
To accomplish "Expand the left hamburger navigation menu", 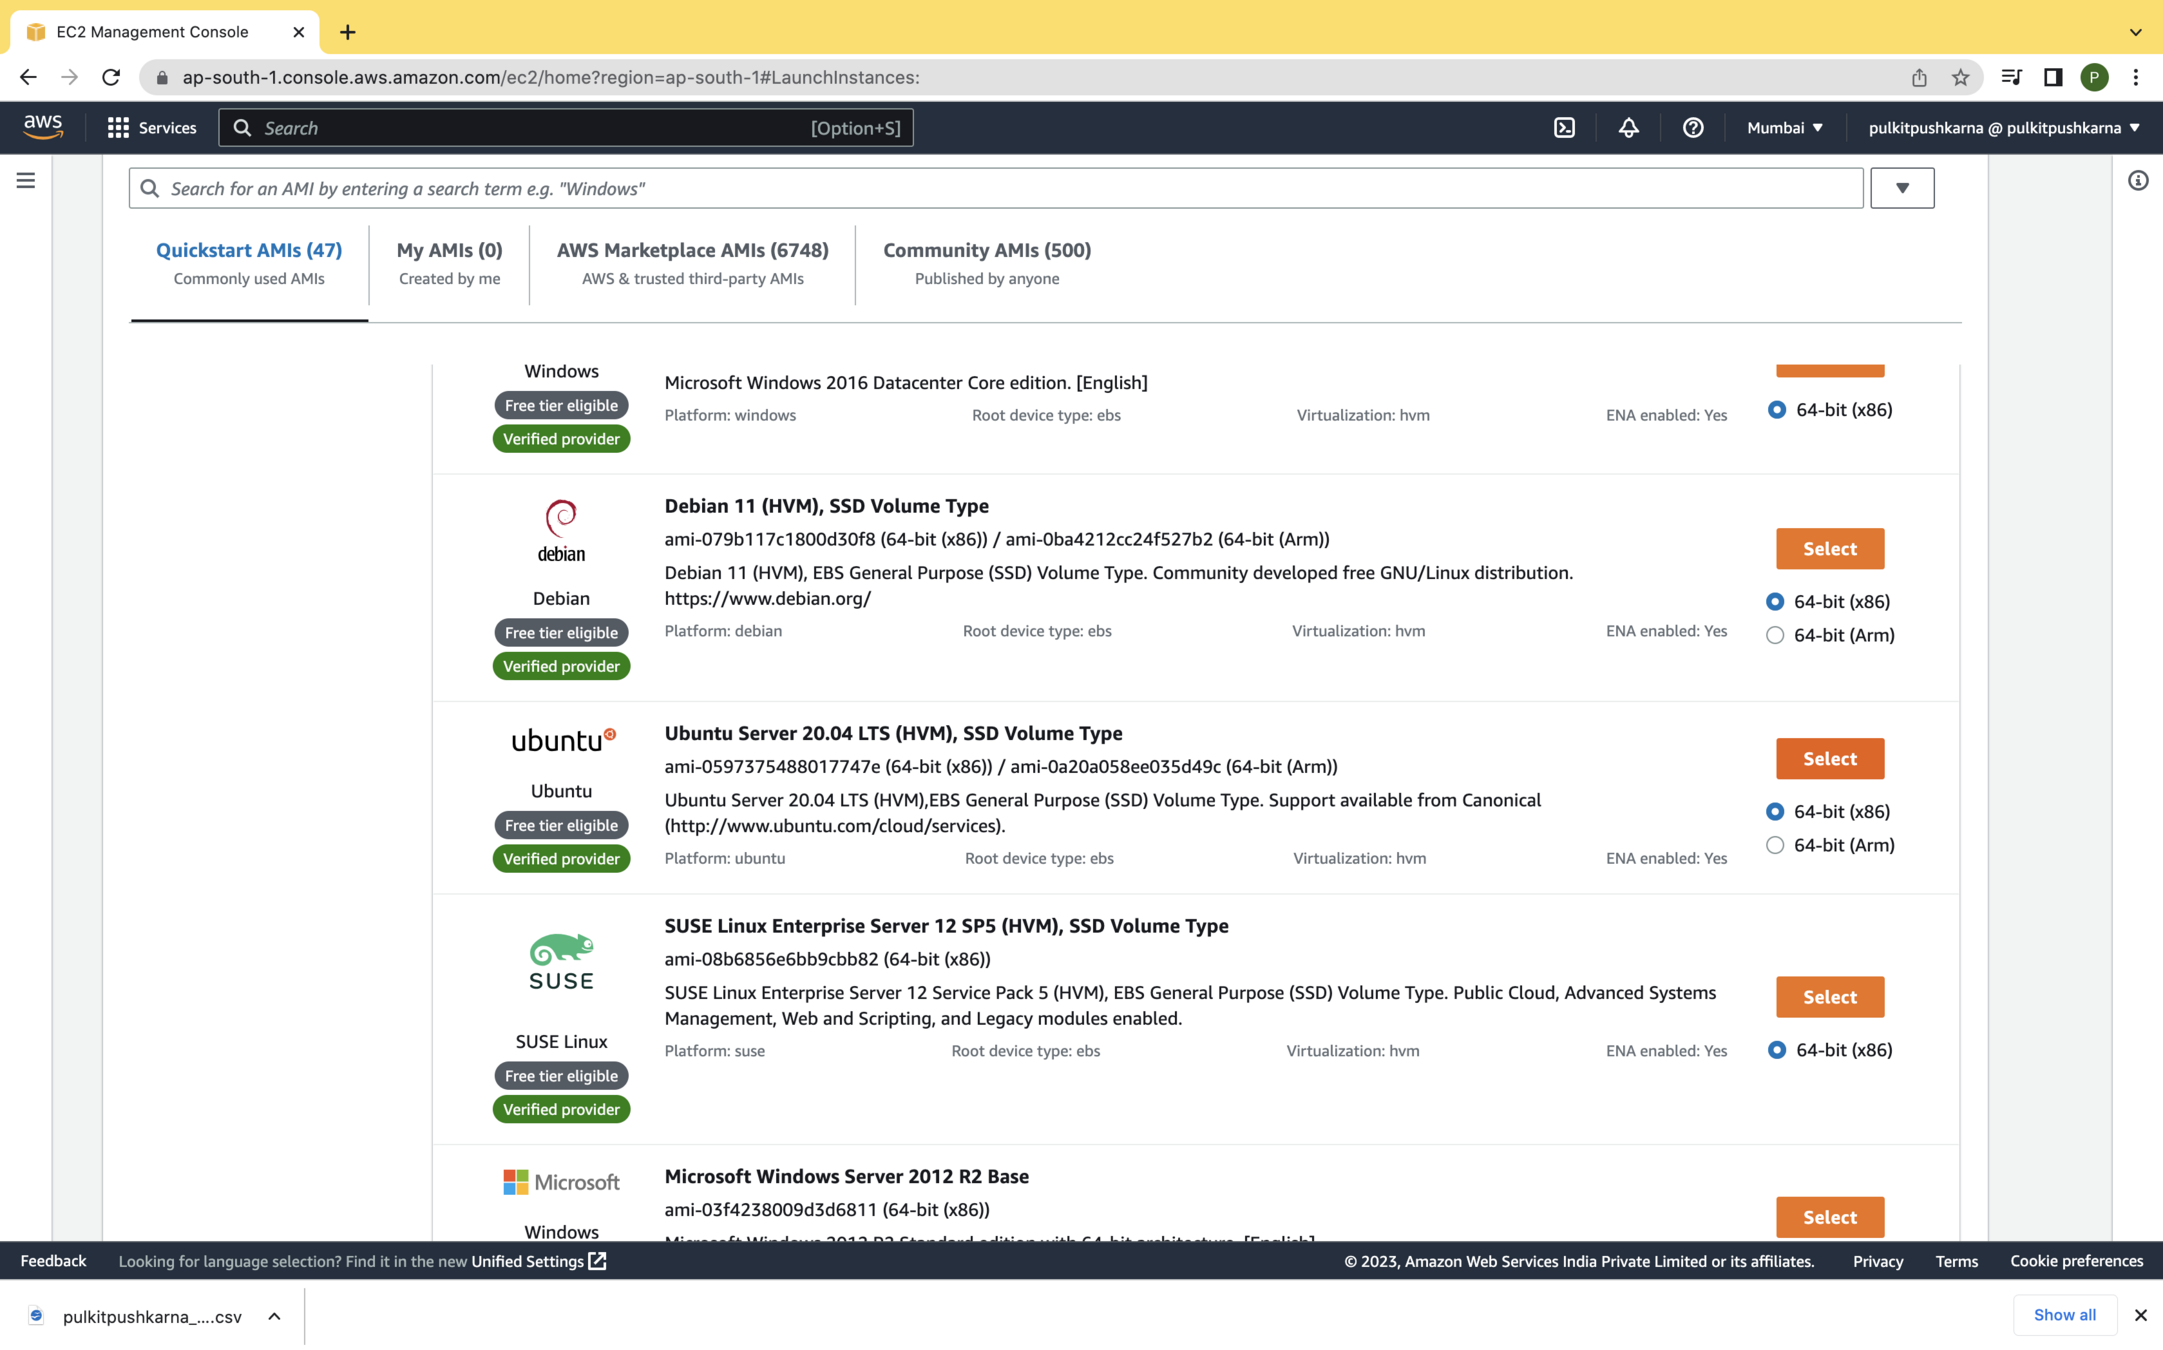I will click(26, 181).
